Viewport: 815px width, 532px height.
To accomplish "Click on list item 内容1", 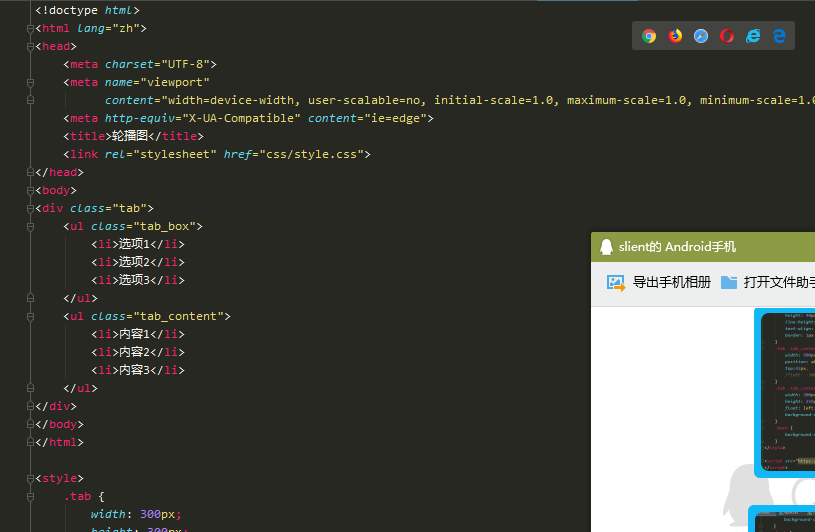I will point(134,334).
